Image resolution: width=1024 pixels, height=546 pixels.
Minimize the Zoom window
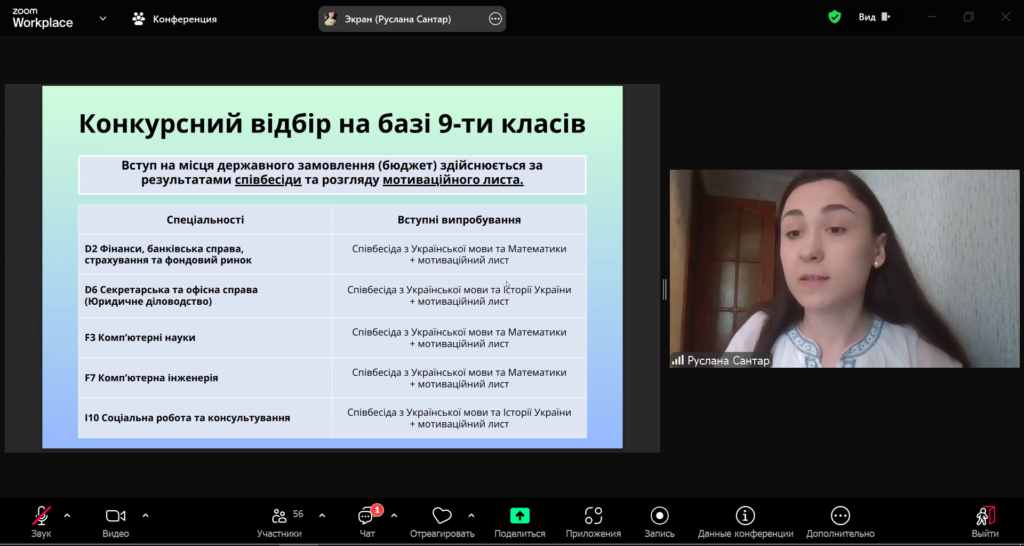(x=932, y=17)
